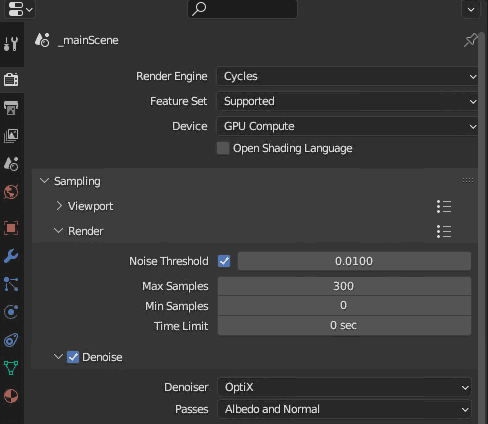
Task: Click the Noise Threshold value slider
Action: 354,261
